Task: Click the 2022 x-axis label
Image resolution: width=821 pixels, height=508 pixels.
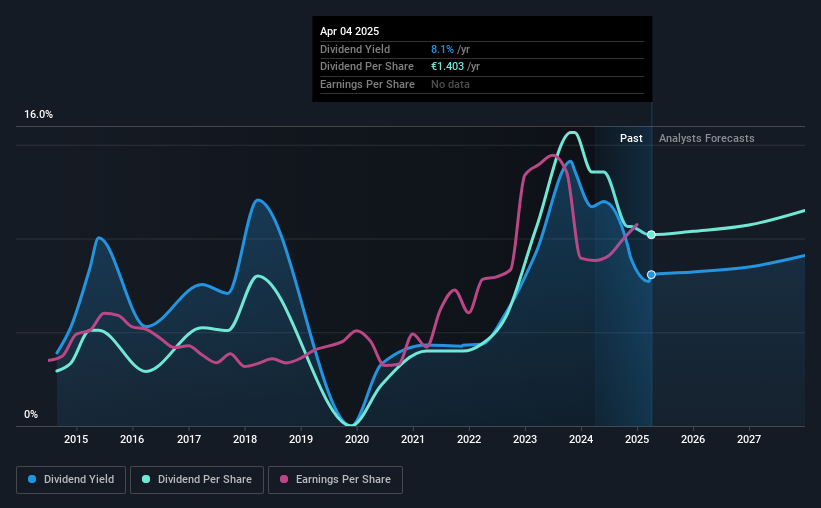Action: tap(469, 439)
